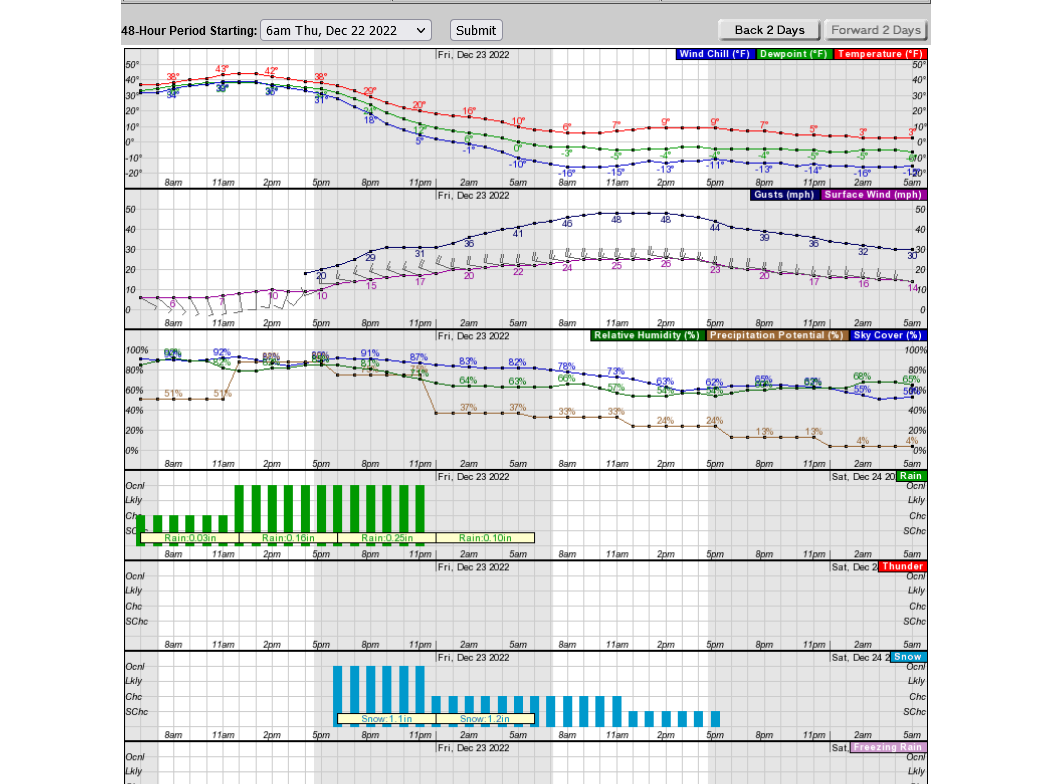Image resolution: width=1046 pixels, height=784 pixels.
Task: Click the 64% relative humidity value
Action: (x=468, y=380)
